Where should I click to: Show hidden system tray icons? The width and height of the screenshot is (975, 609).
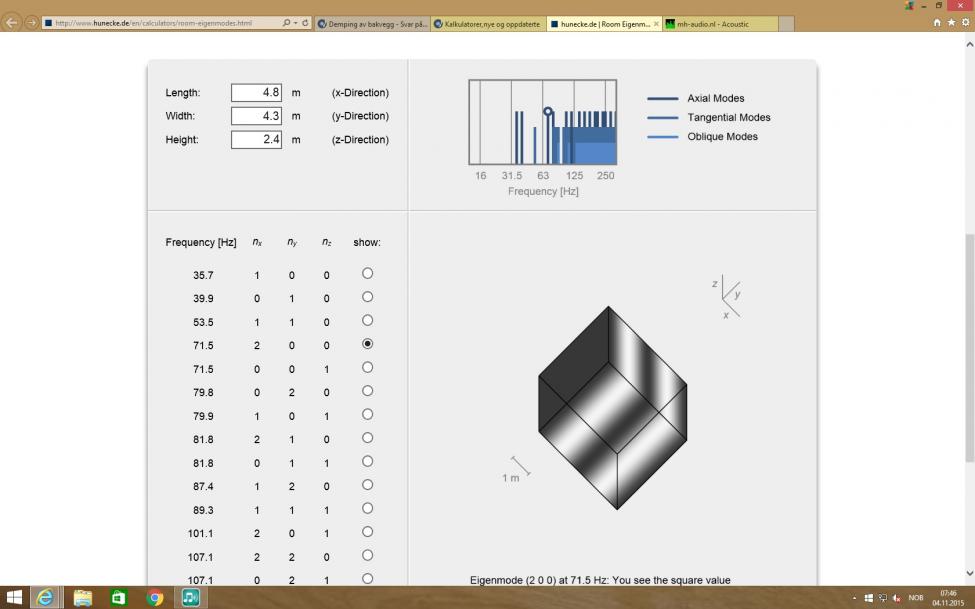click(x=854, y=598)
